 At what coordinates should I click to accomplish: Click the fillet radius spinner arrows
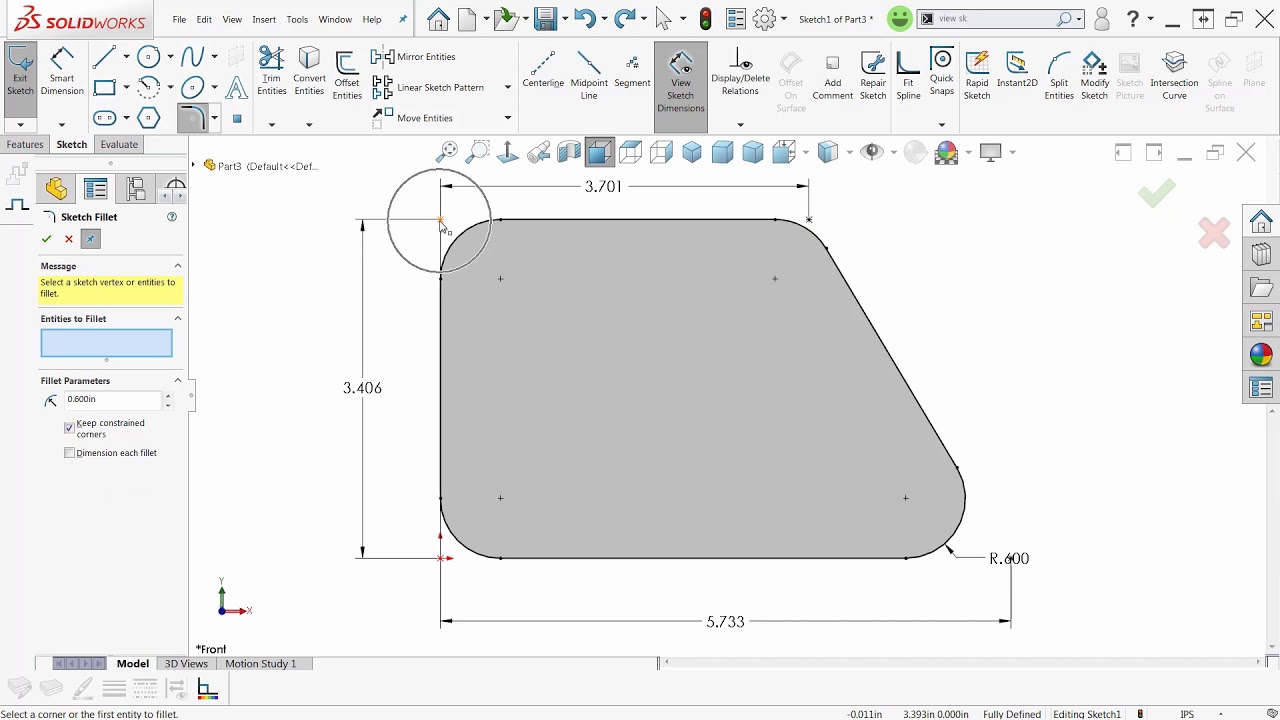click(x=167, y=400)
